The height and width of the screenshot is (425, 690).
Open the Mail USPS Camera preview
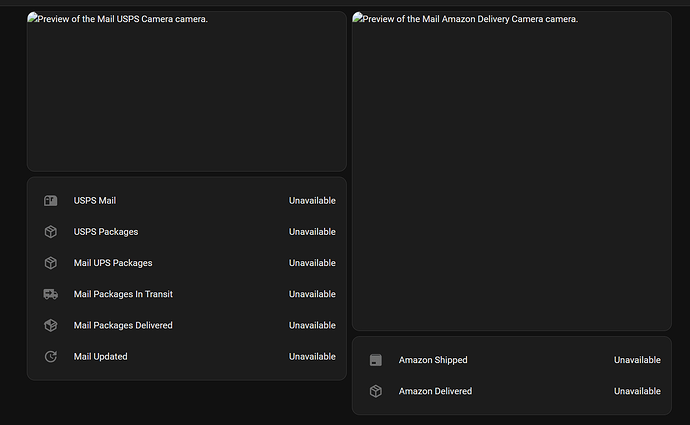click(187, 92)
